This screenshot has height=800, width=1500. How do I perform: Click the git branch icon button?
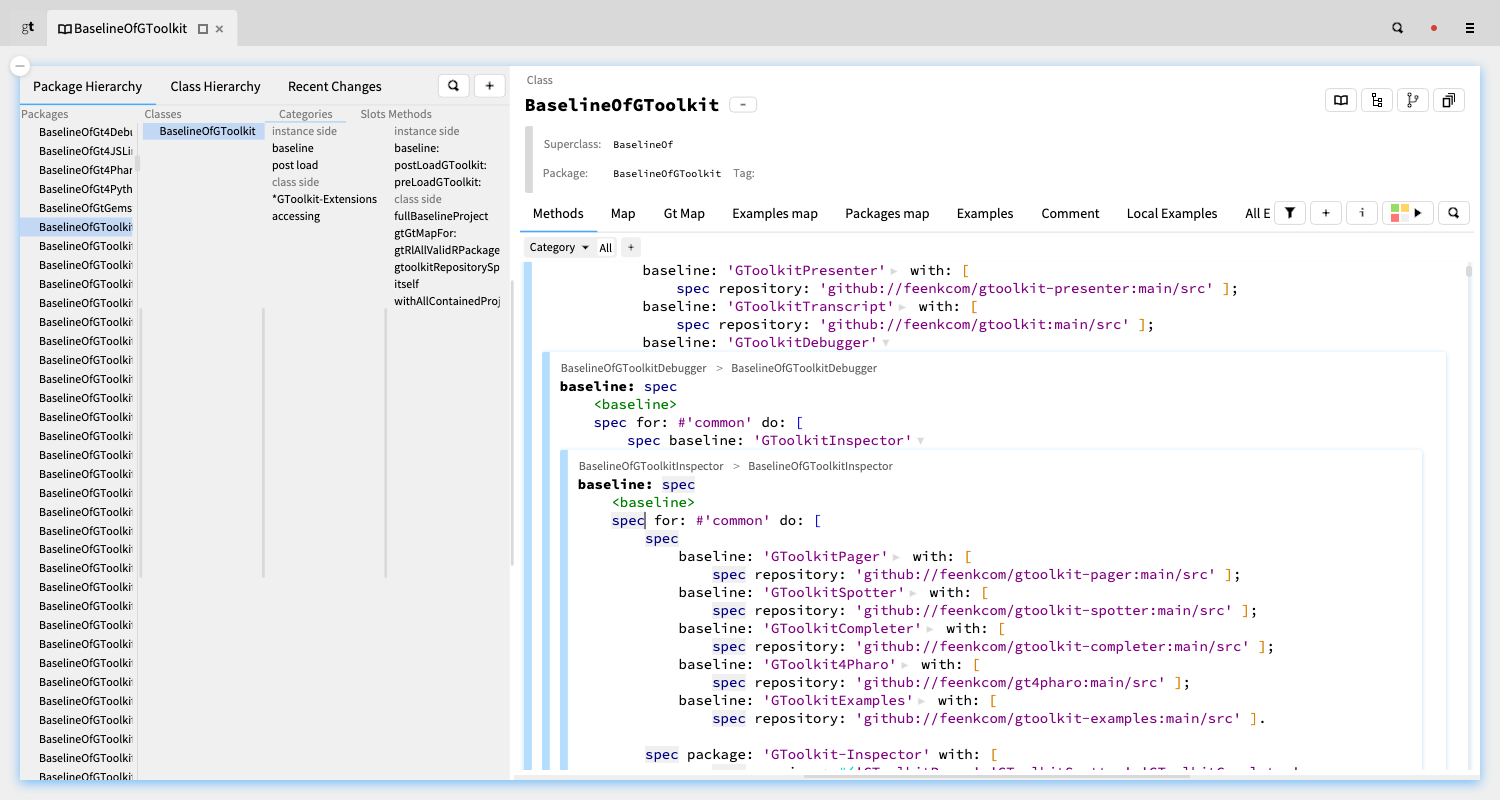(1413, 100)
